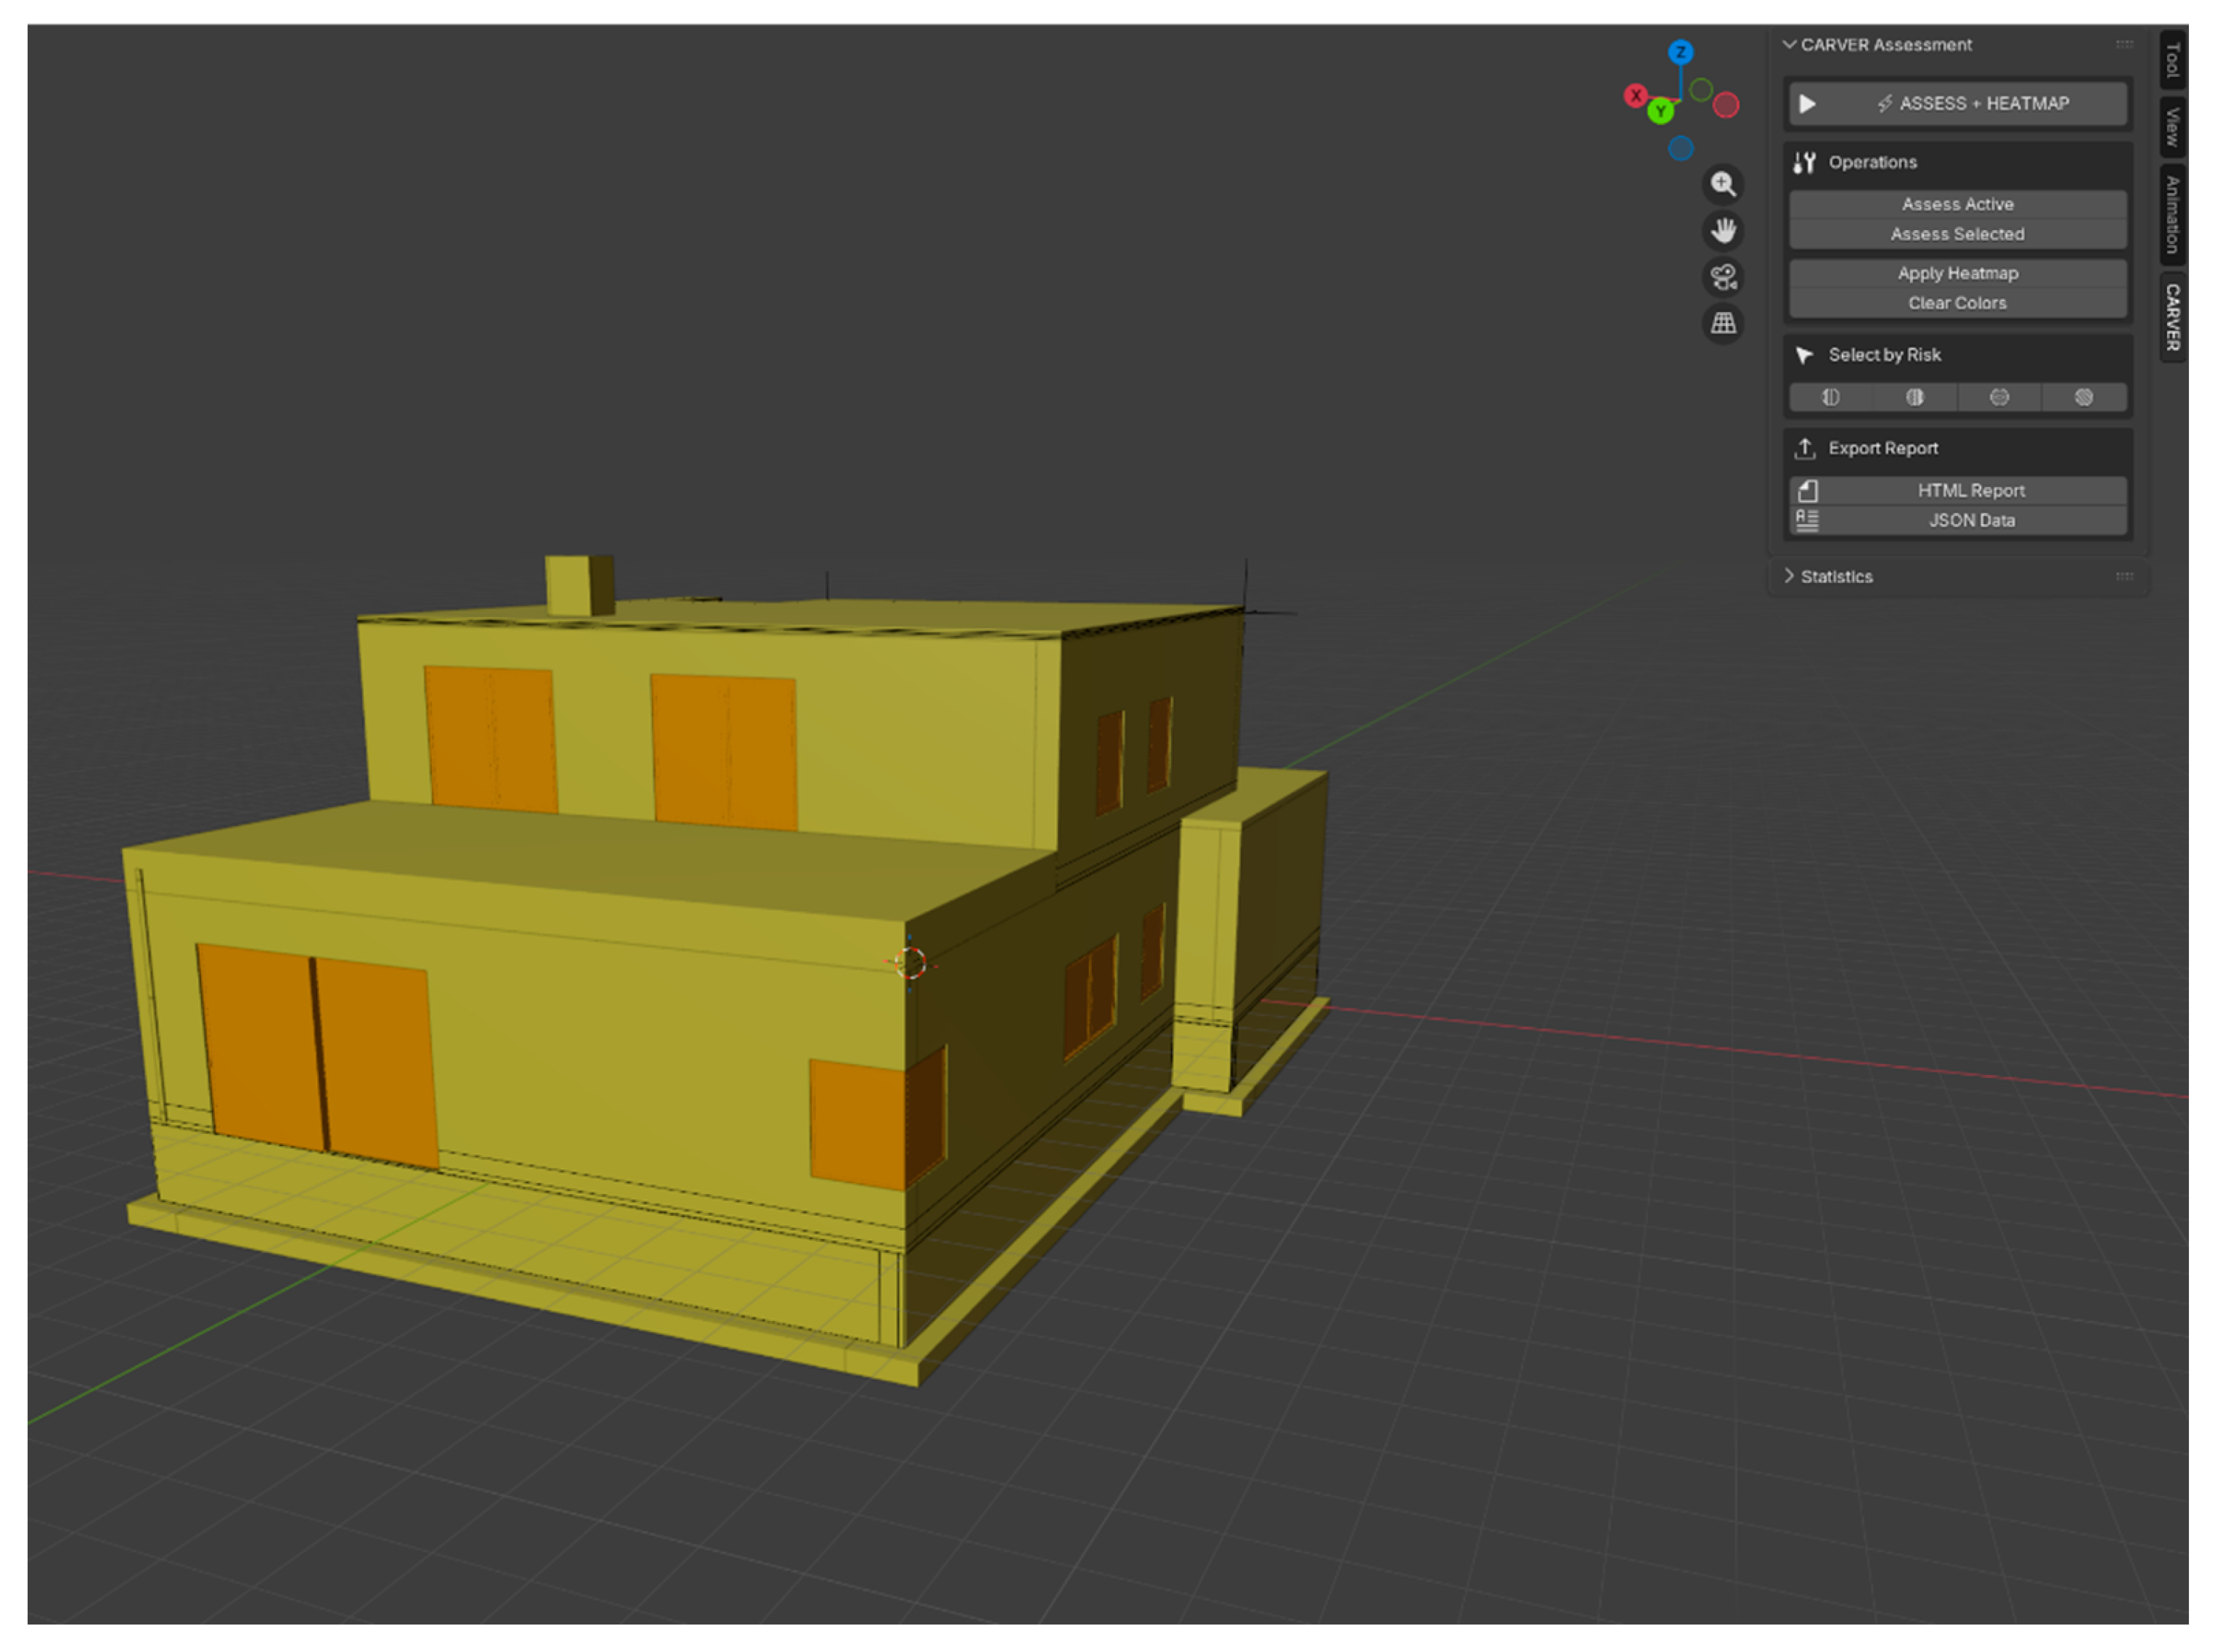
Task: Click the fourth Select by Risk icon
Action: pyautogui.click(x=2084, y=398)
